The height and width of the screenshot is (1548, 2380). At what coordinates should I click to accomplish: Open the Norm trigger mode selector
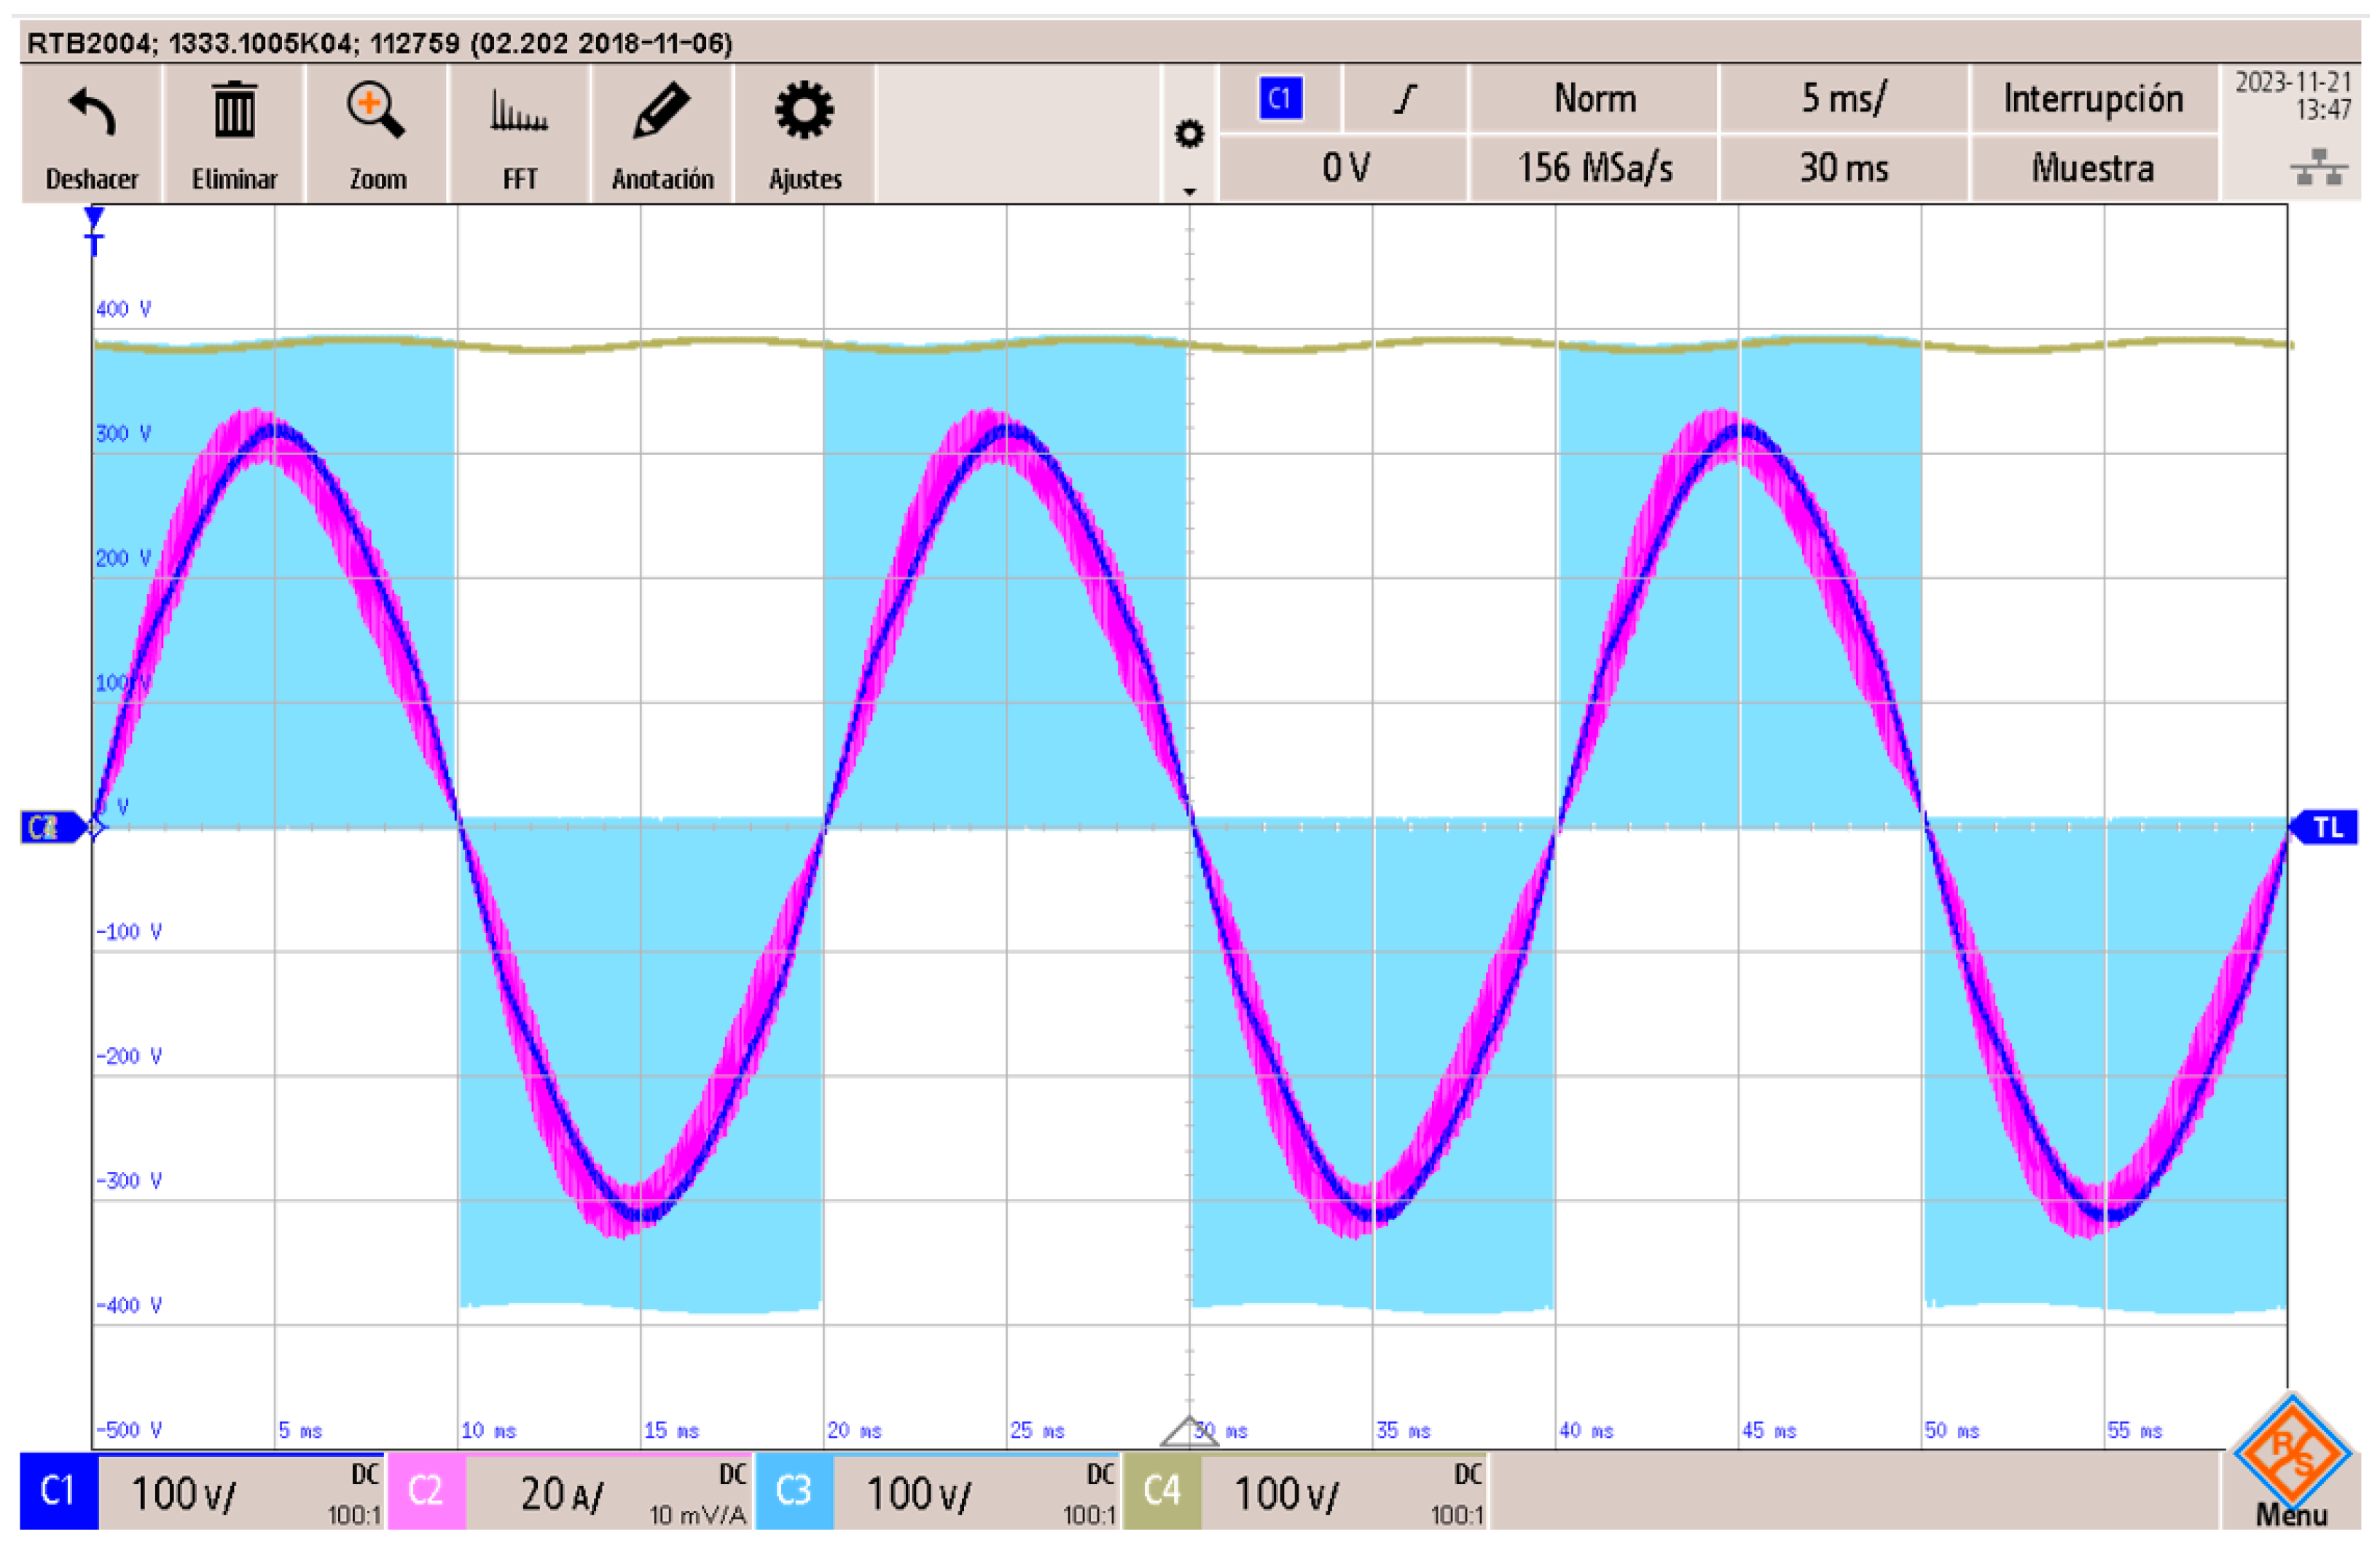[x=1594, y=98]
